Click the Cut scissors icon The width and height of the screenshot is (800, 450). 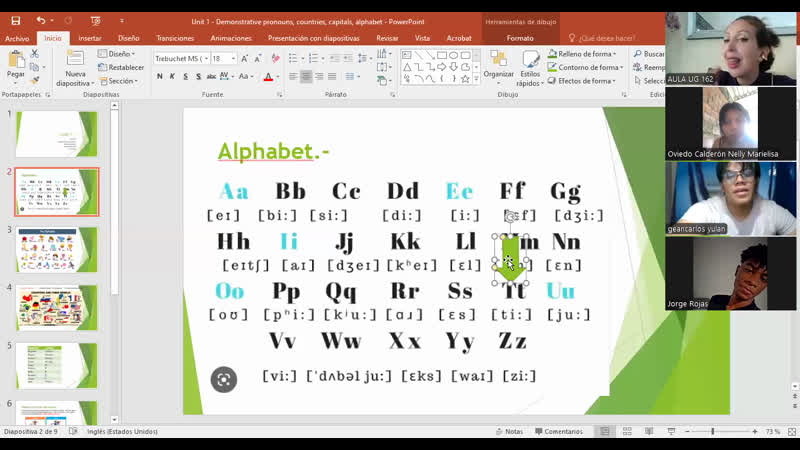[x=35, y=54]
